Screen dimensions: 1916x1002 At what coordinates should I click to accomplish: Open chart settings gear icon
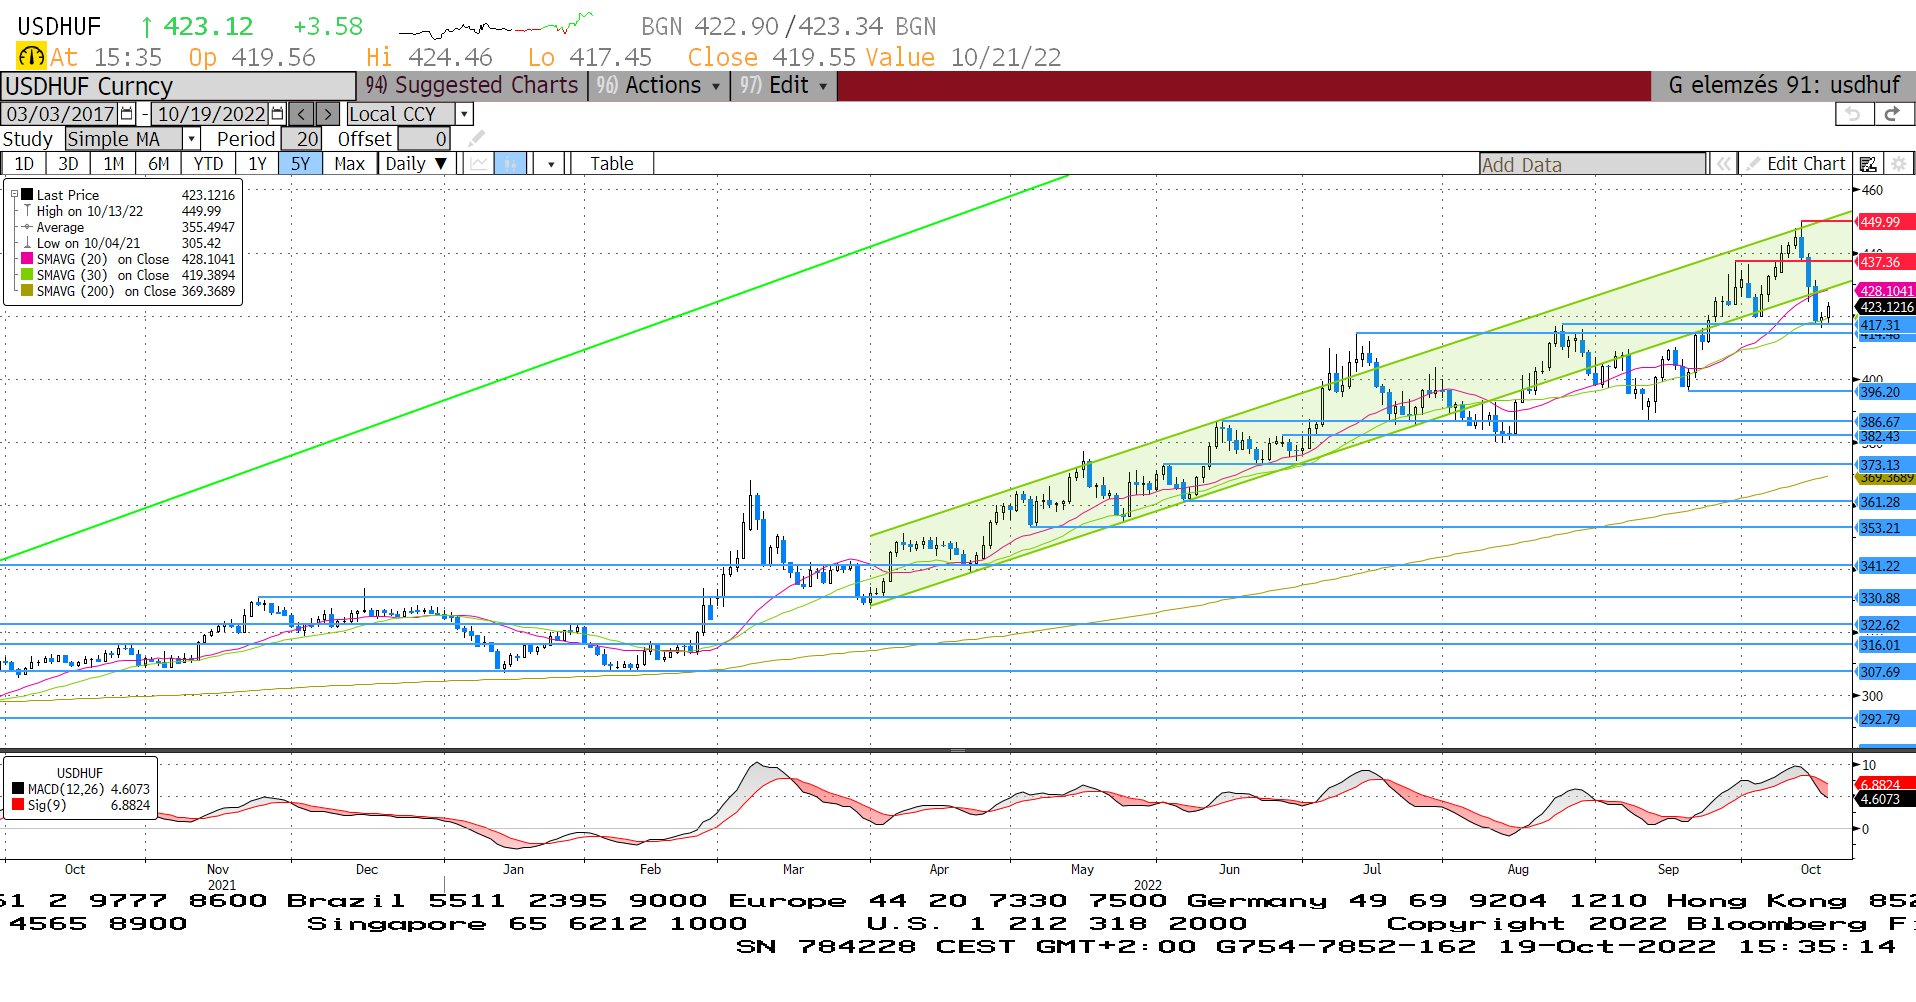pyautogui.click(x=1899, y=164)
